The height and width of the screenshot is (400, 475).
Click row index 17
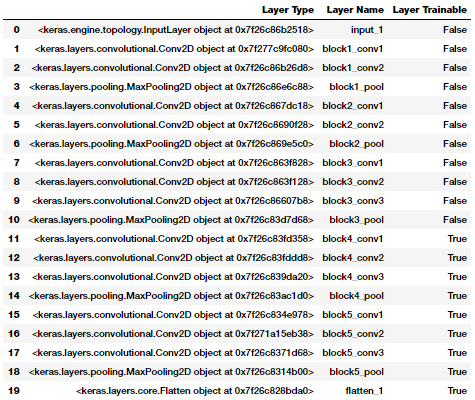point(14,353)
